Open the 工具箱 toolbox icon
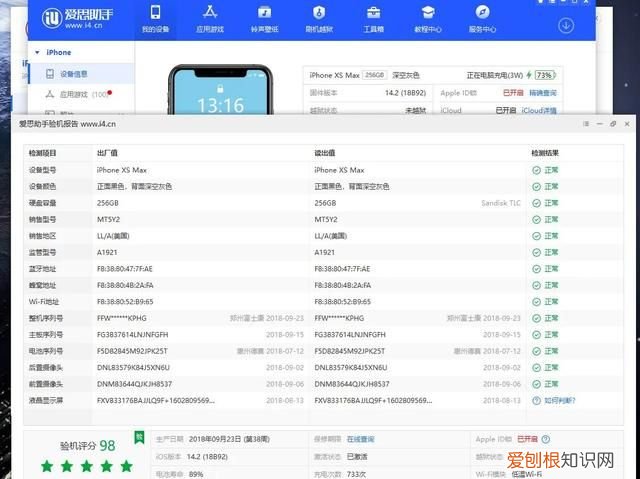 tap(373, 13)
